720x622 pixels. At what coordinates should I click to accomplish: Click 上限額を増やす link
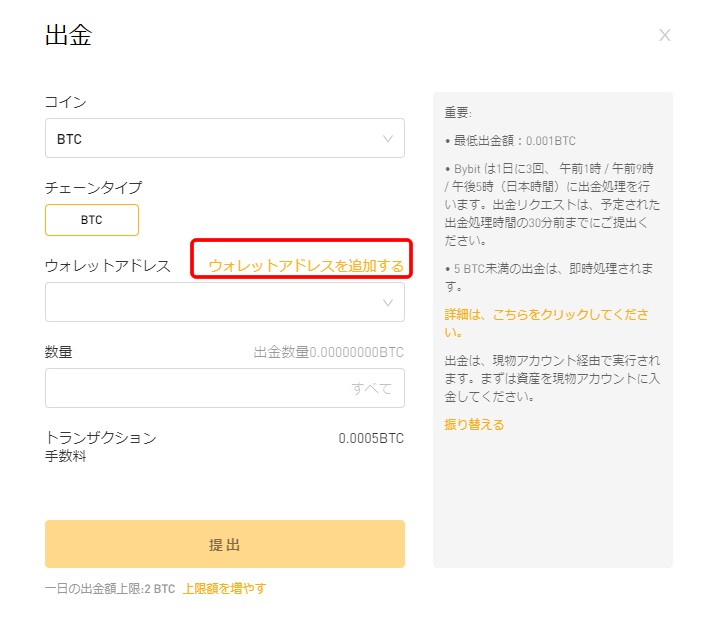pos(224,588)
